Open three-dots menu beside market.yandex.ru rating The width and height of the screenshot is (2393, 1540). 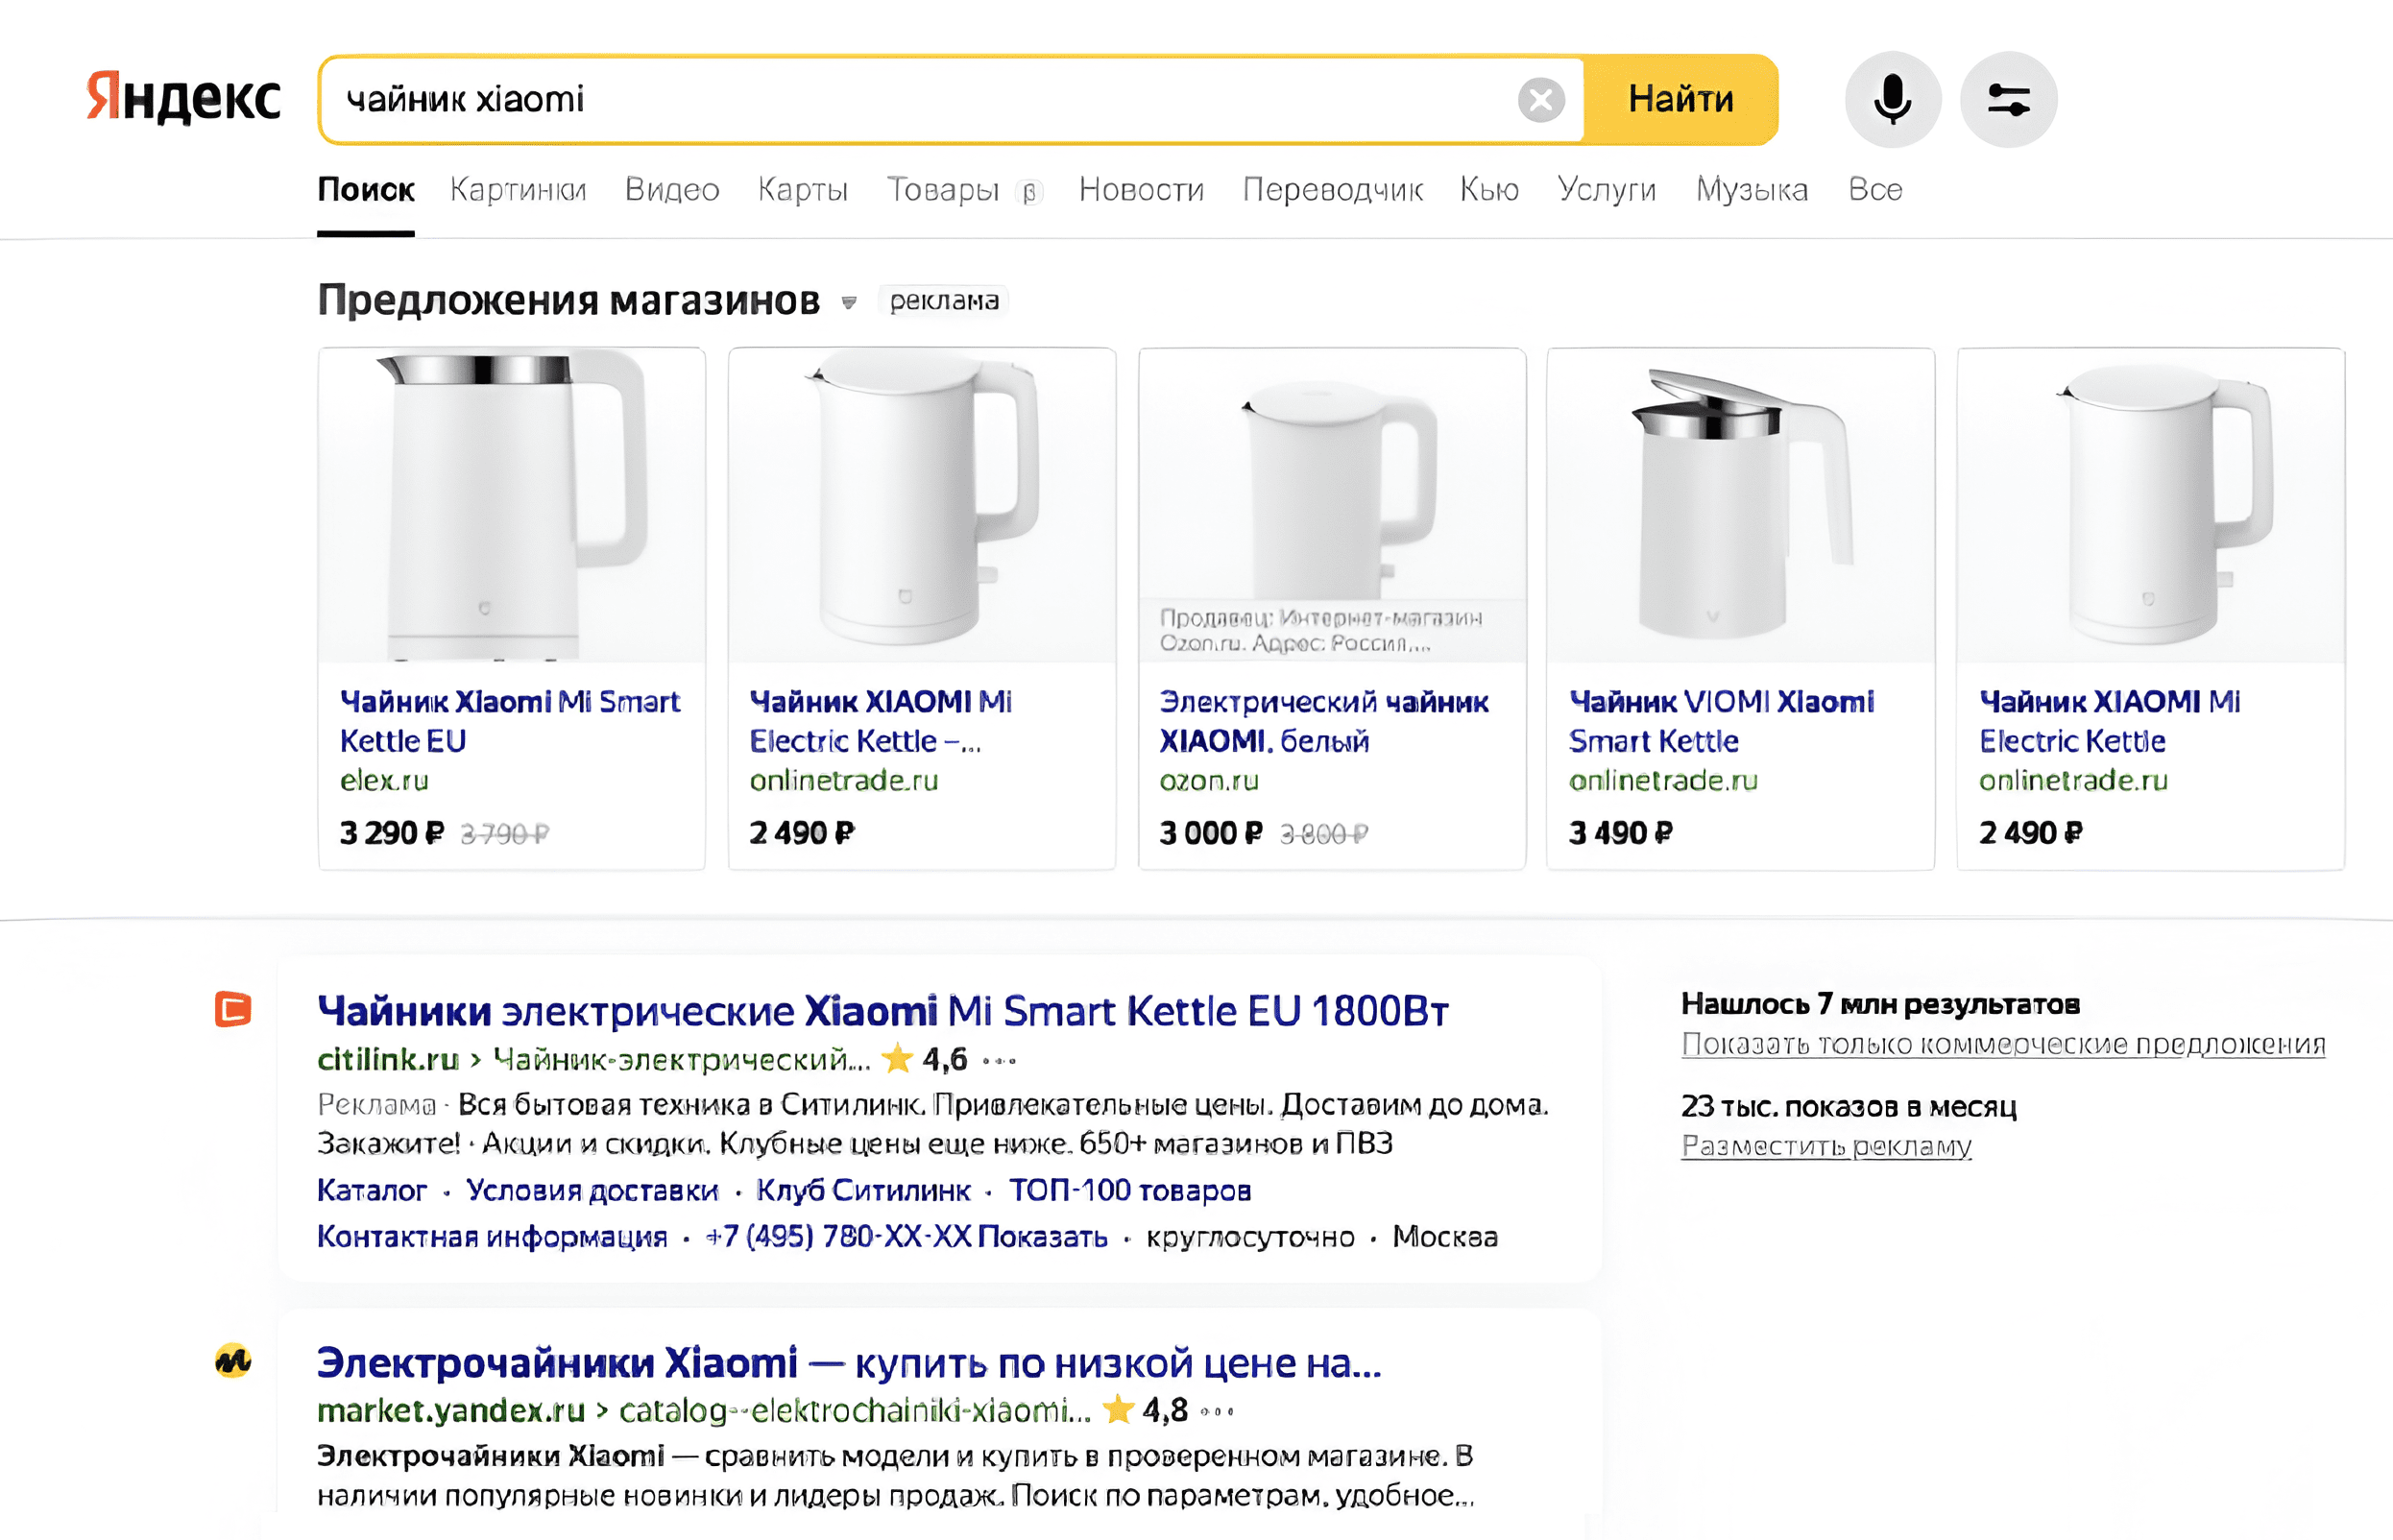(x=1217, y=1412)
